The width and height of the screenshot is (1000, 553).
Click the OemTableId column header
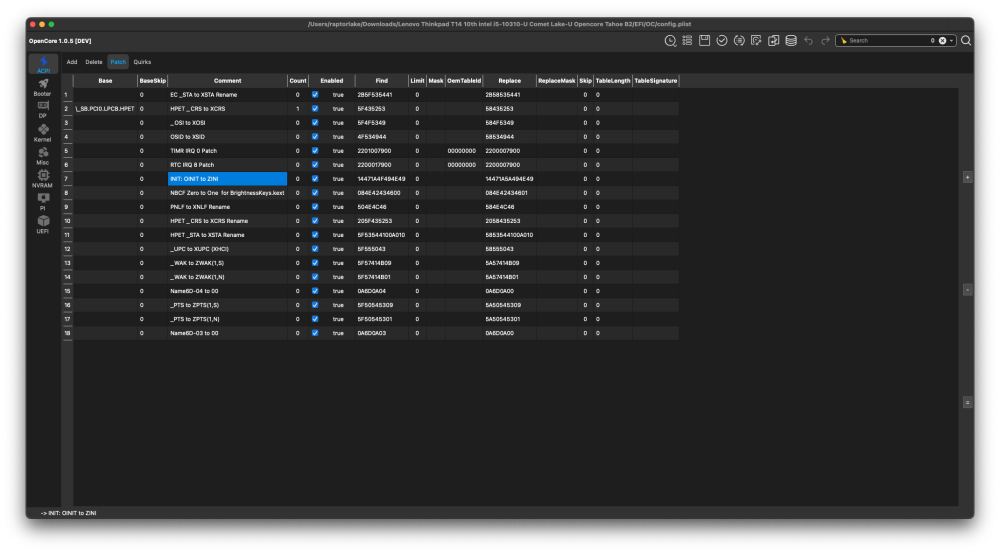pyautogui.click(x=464, y=81)
